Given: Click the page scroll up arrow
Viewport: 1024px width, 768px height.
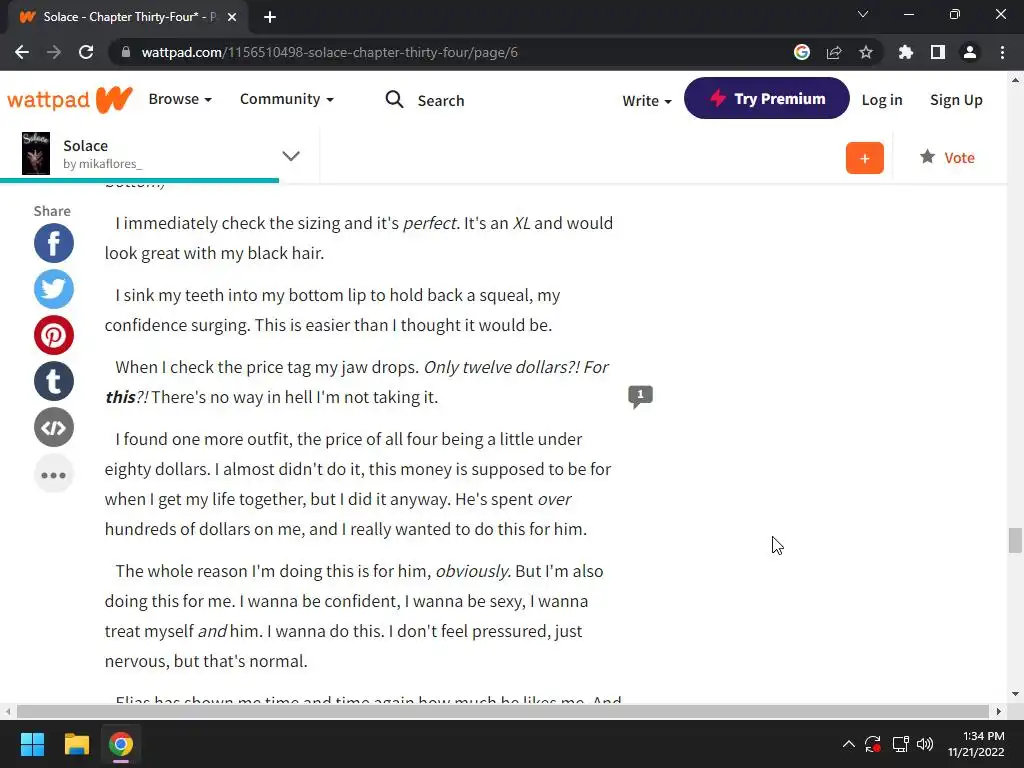Looking at the screenshot, I should tap(1015, 80).
